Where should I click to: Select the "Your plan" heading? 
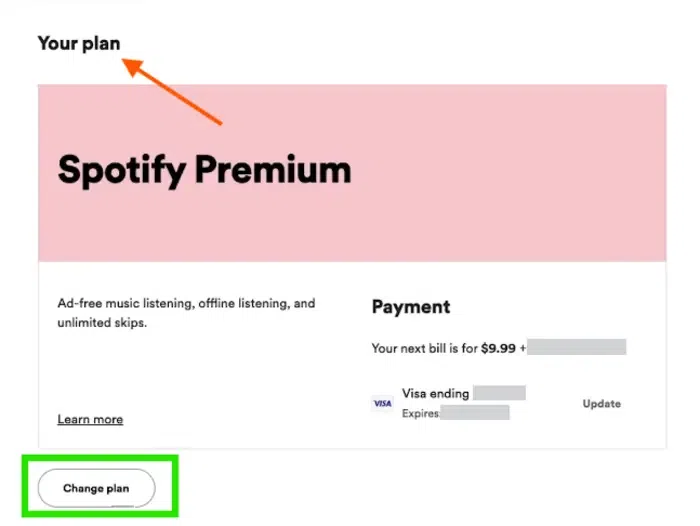click(x=78, y=43)
